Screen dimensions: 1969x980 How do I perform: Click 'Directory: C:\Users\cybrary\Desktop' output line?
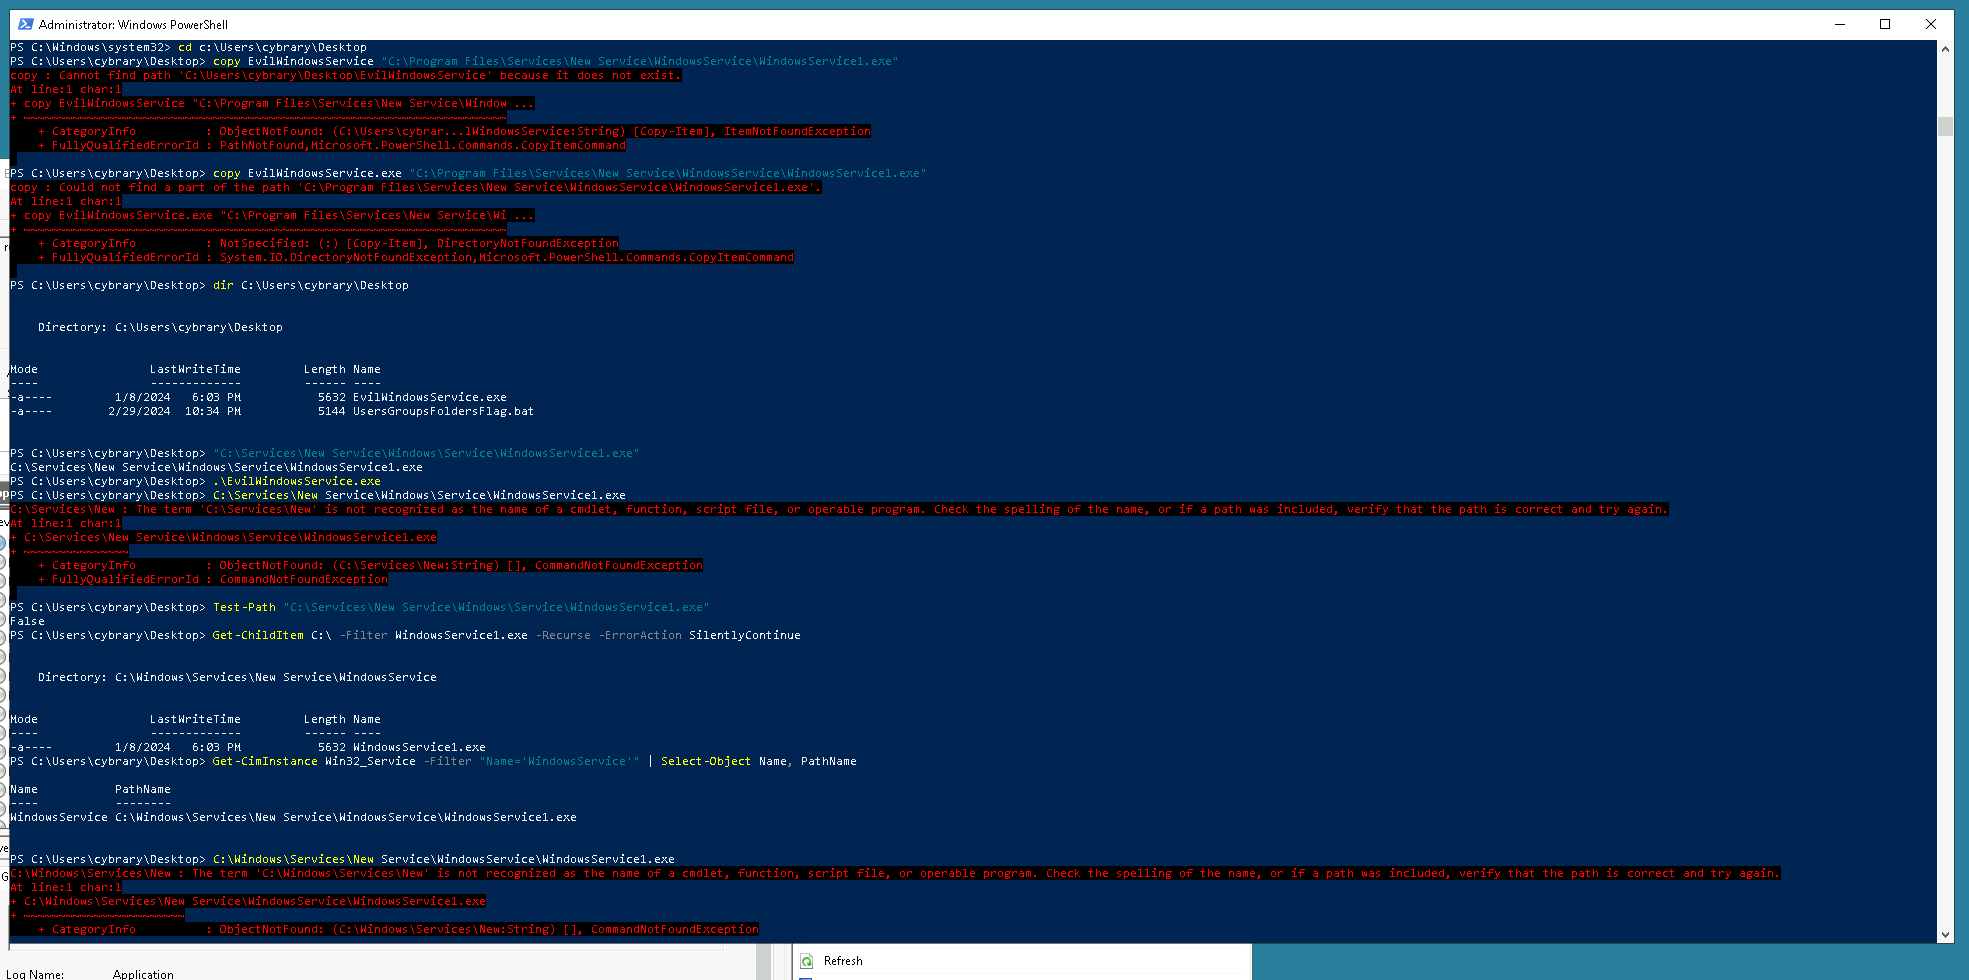(160, 327)
